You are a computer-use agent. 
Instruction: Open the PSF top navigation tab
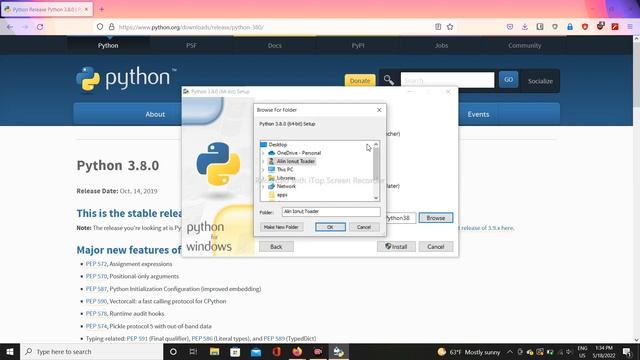pos(191,46)
